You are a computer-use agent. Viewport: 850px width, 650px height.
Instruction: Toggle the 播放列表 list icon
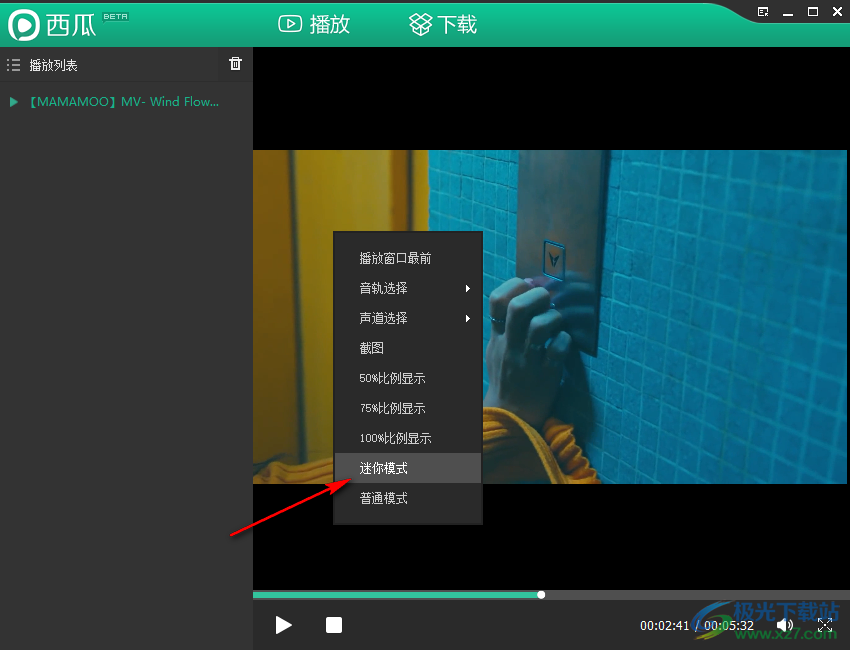pos(14,65)
